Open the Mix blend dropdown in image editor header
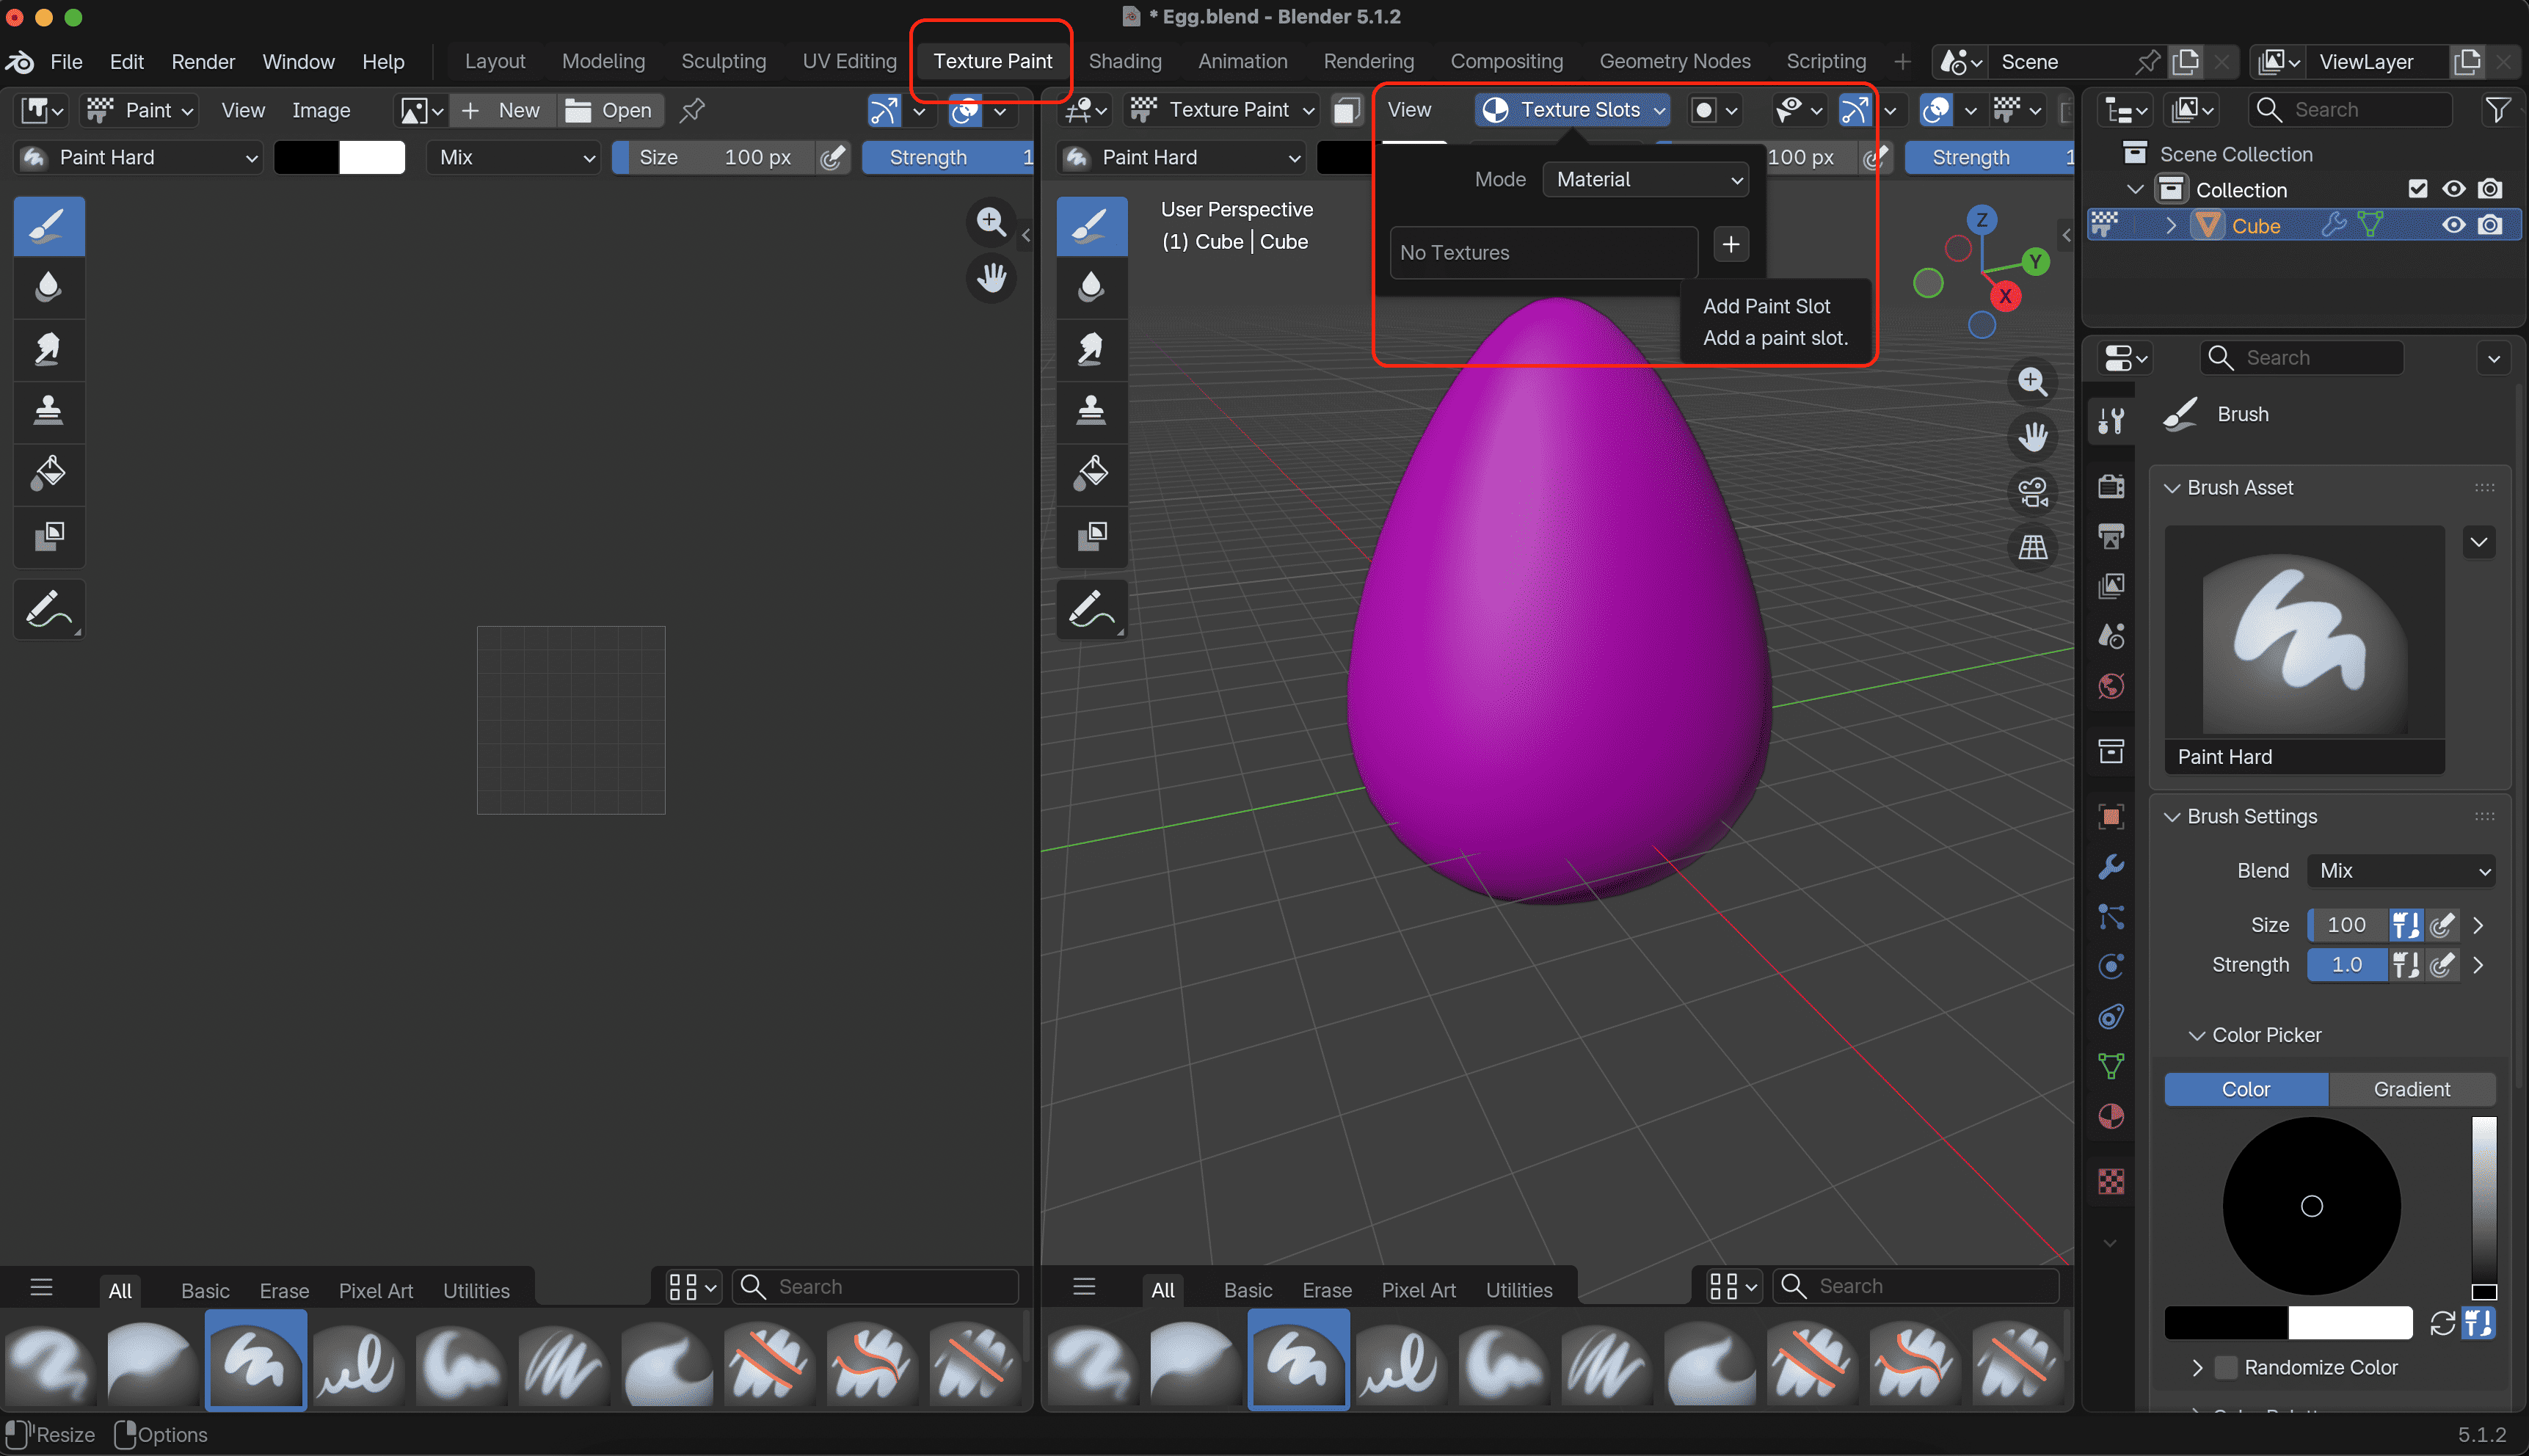Image resolution: width=2529 pixels, height=1456 pixels. pos(514,157)
